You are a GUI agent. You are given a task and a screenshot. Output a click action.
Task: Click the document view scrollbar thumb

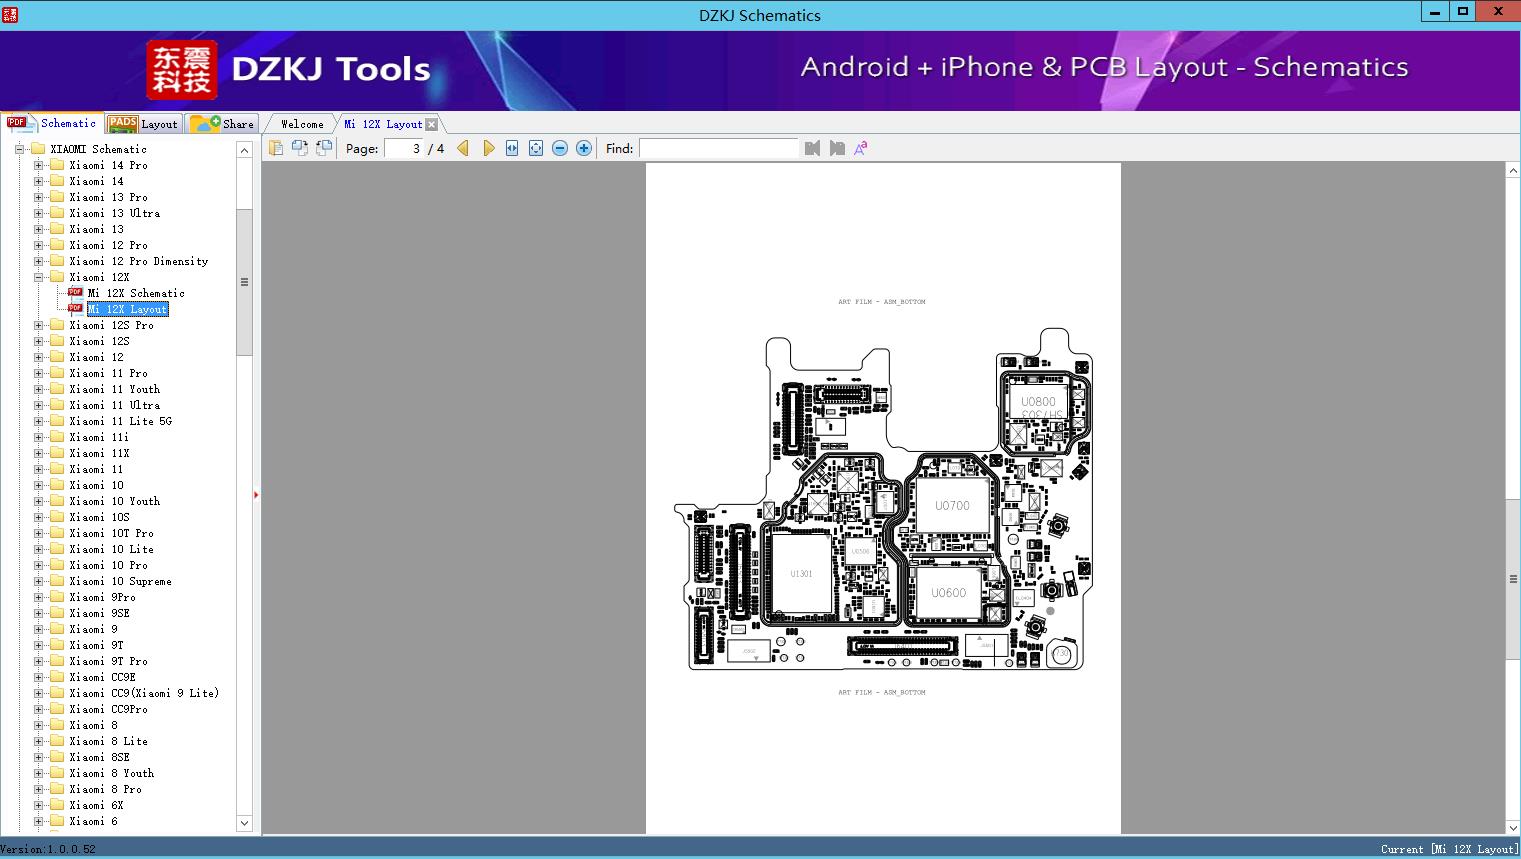click(x=1513, y=579)
